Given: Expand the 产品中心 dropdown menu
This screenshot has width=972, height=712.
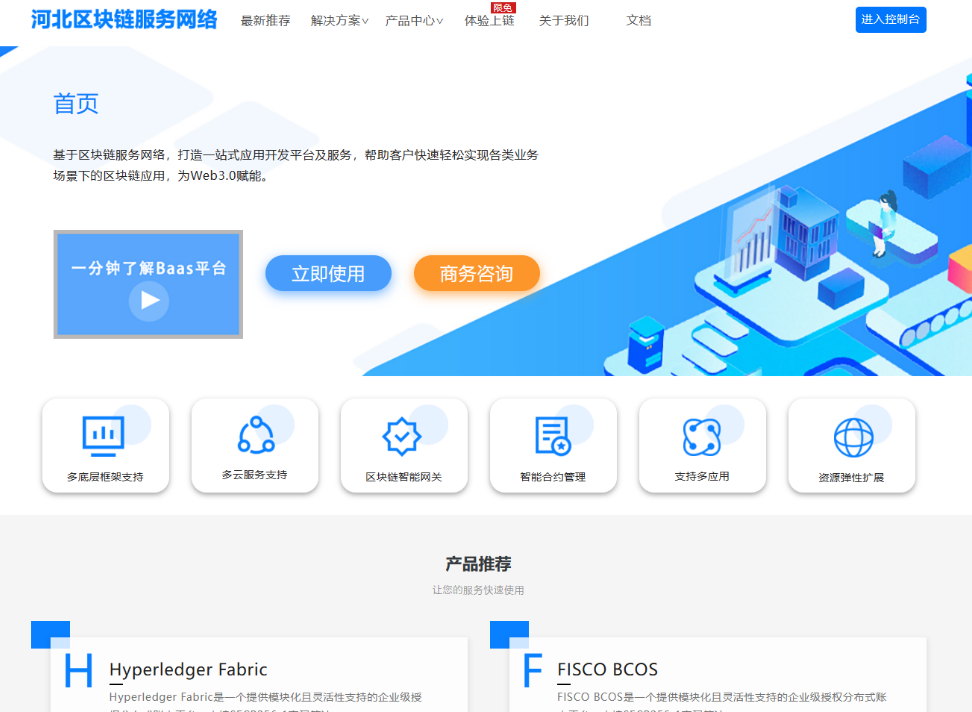Looking at the screenshot, I should coord(414,20).
